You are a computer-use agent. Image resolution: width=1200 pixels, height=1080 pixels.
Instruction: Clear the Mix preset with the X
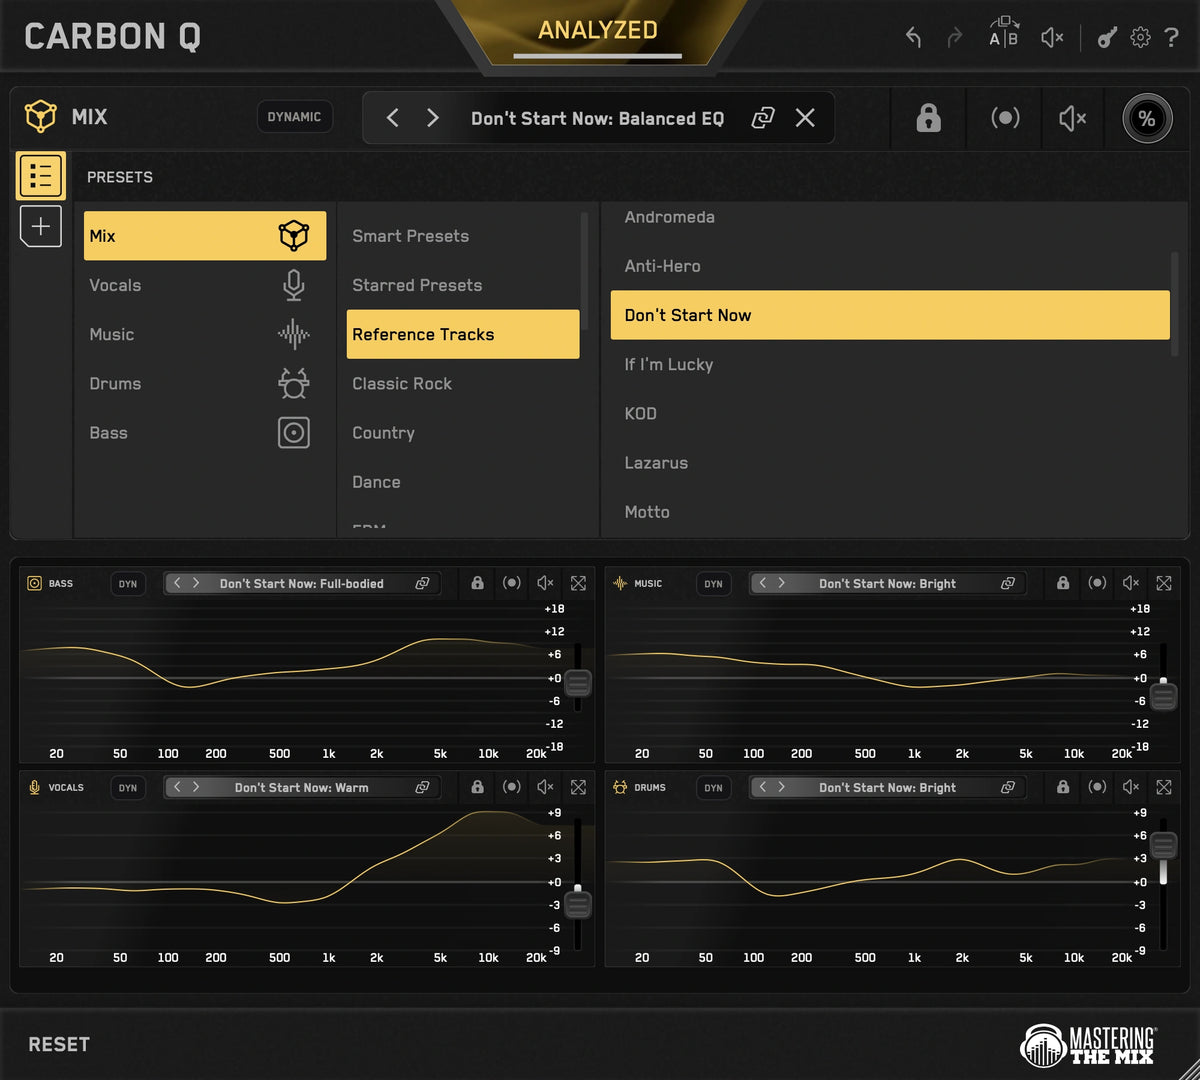805,118
